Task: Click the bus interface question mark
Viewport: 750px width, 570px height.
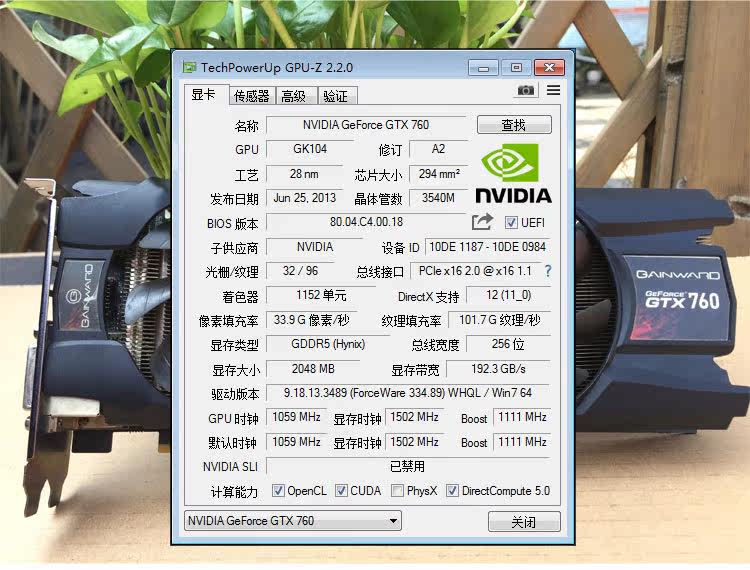Action: [x=548, y=271]
